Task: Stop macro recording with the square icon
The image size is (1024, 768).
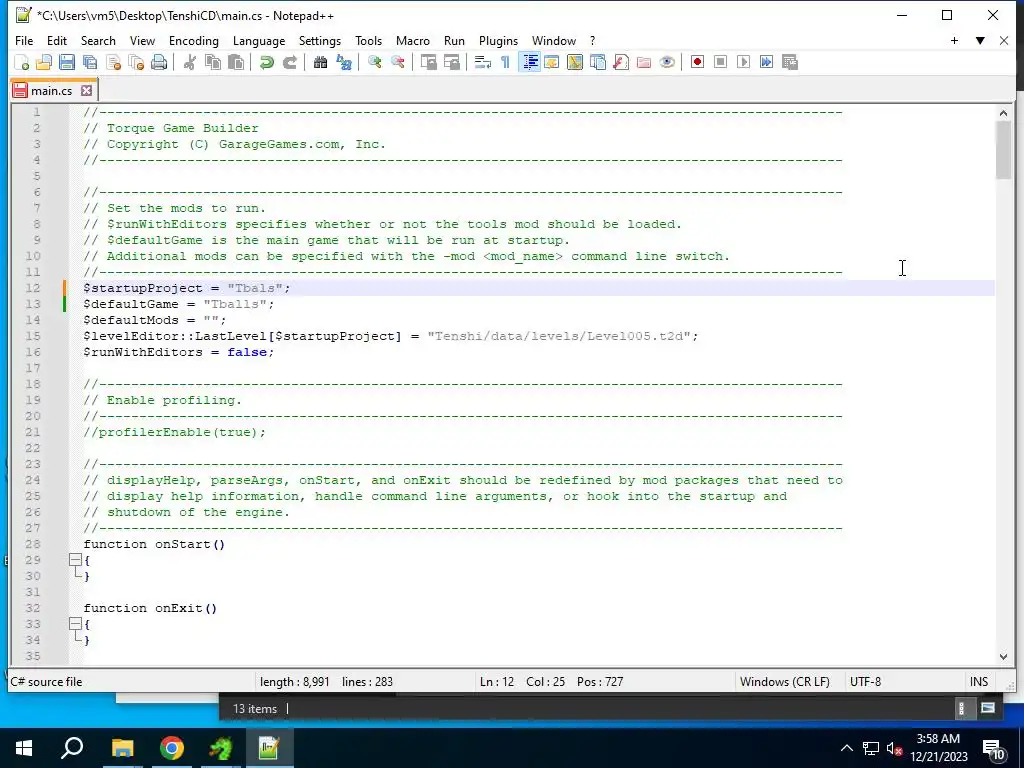Action: 720,62
